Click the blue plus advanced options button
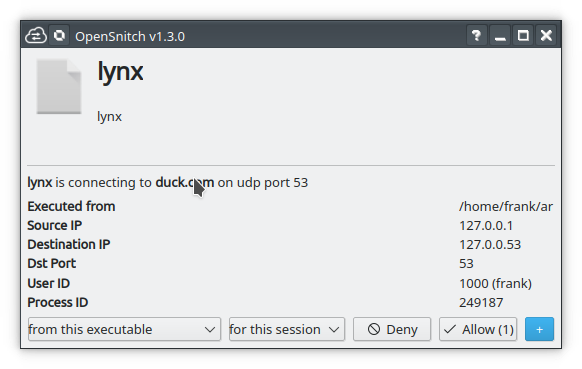The image size is (582, 369). (x=539, y=329)
